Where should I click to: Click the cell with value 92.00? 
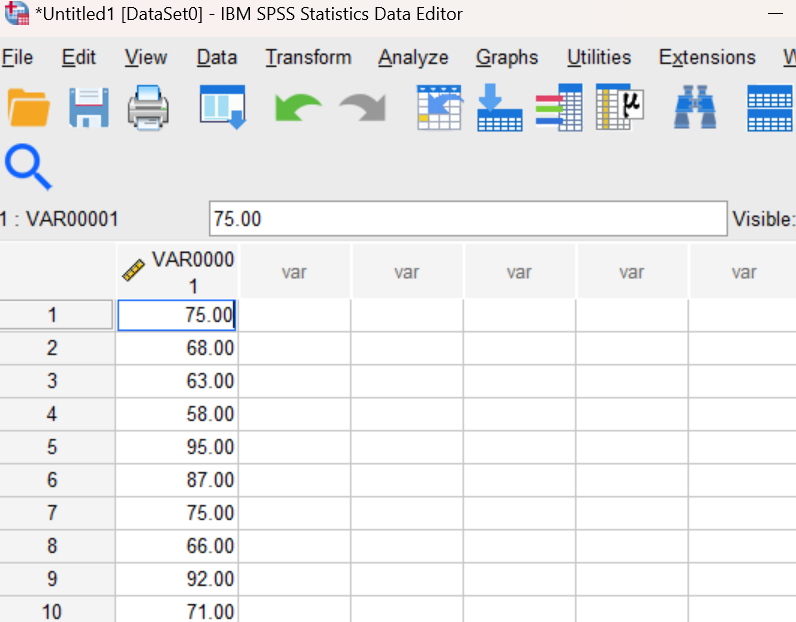tap(177, 579)
